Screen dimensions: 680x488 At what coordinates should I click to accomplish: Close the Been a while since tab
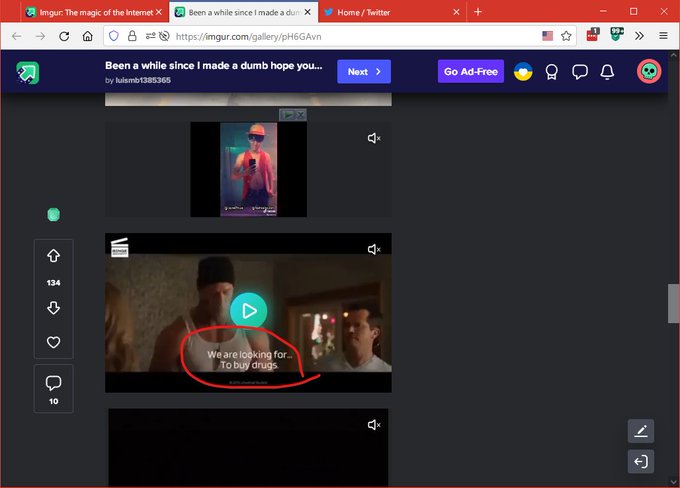(307, 13)
